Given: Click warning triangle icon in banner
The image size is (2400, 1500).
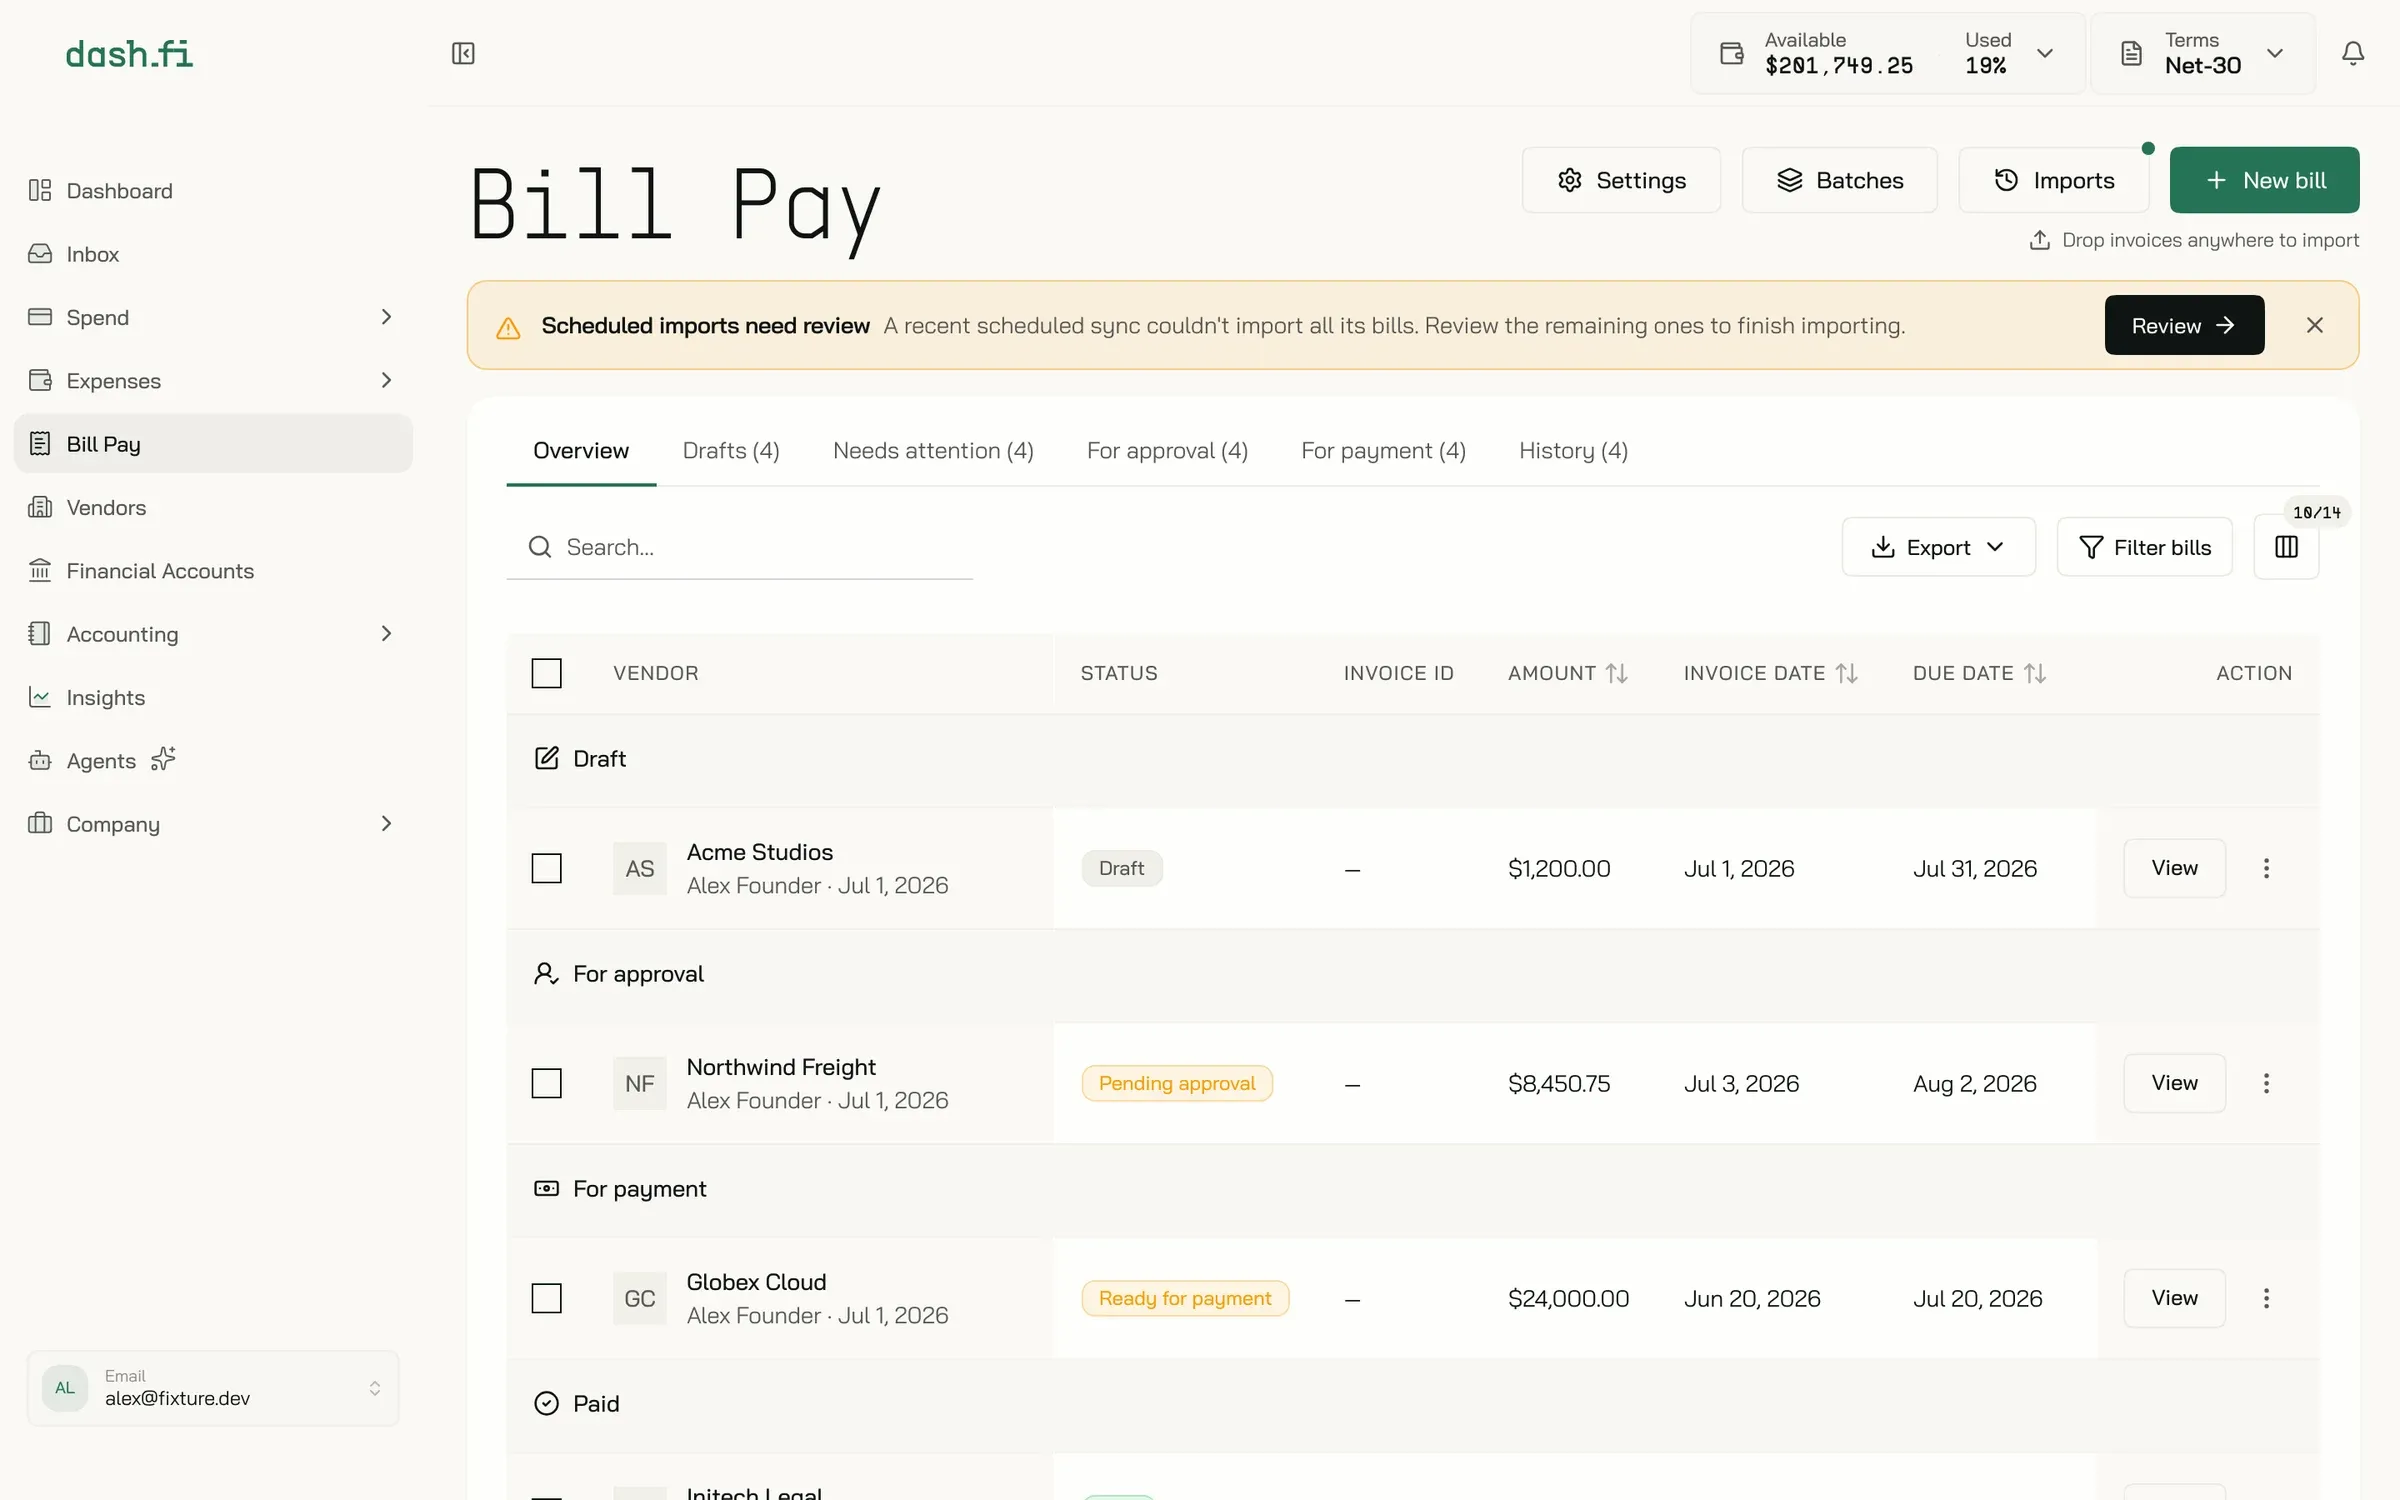Looking at the screenshot, I should click(508, 327).
